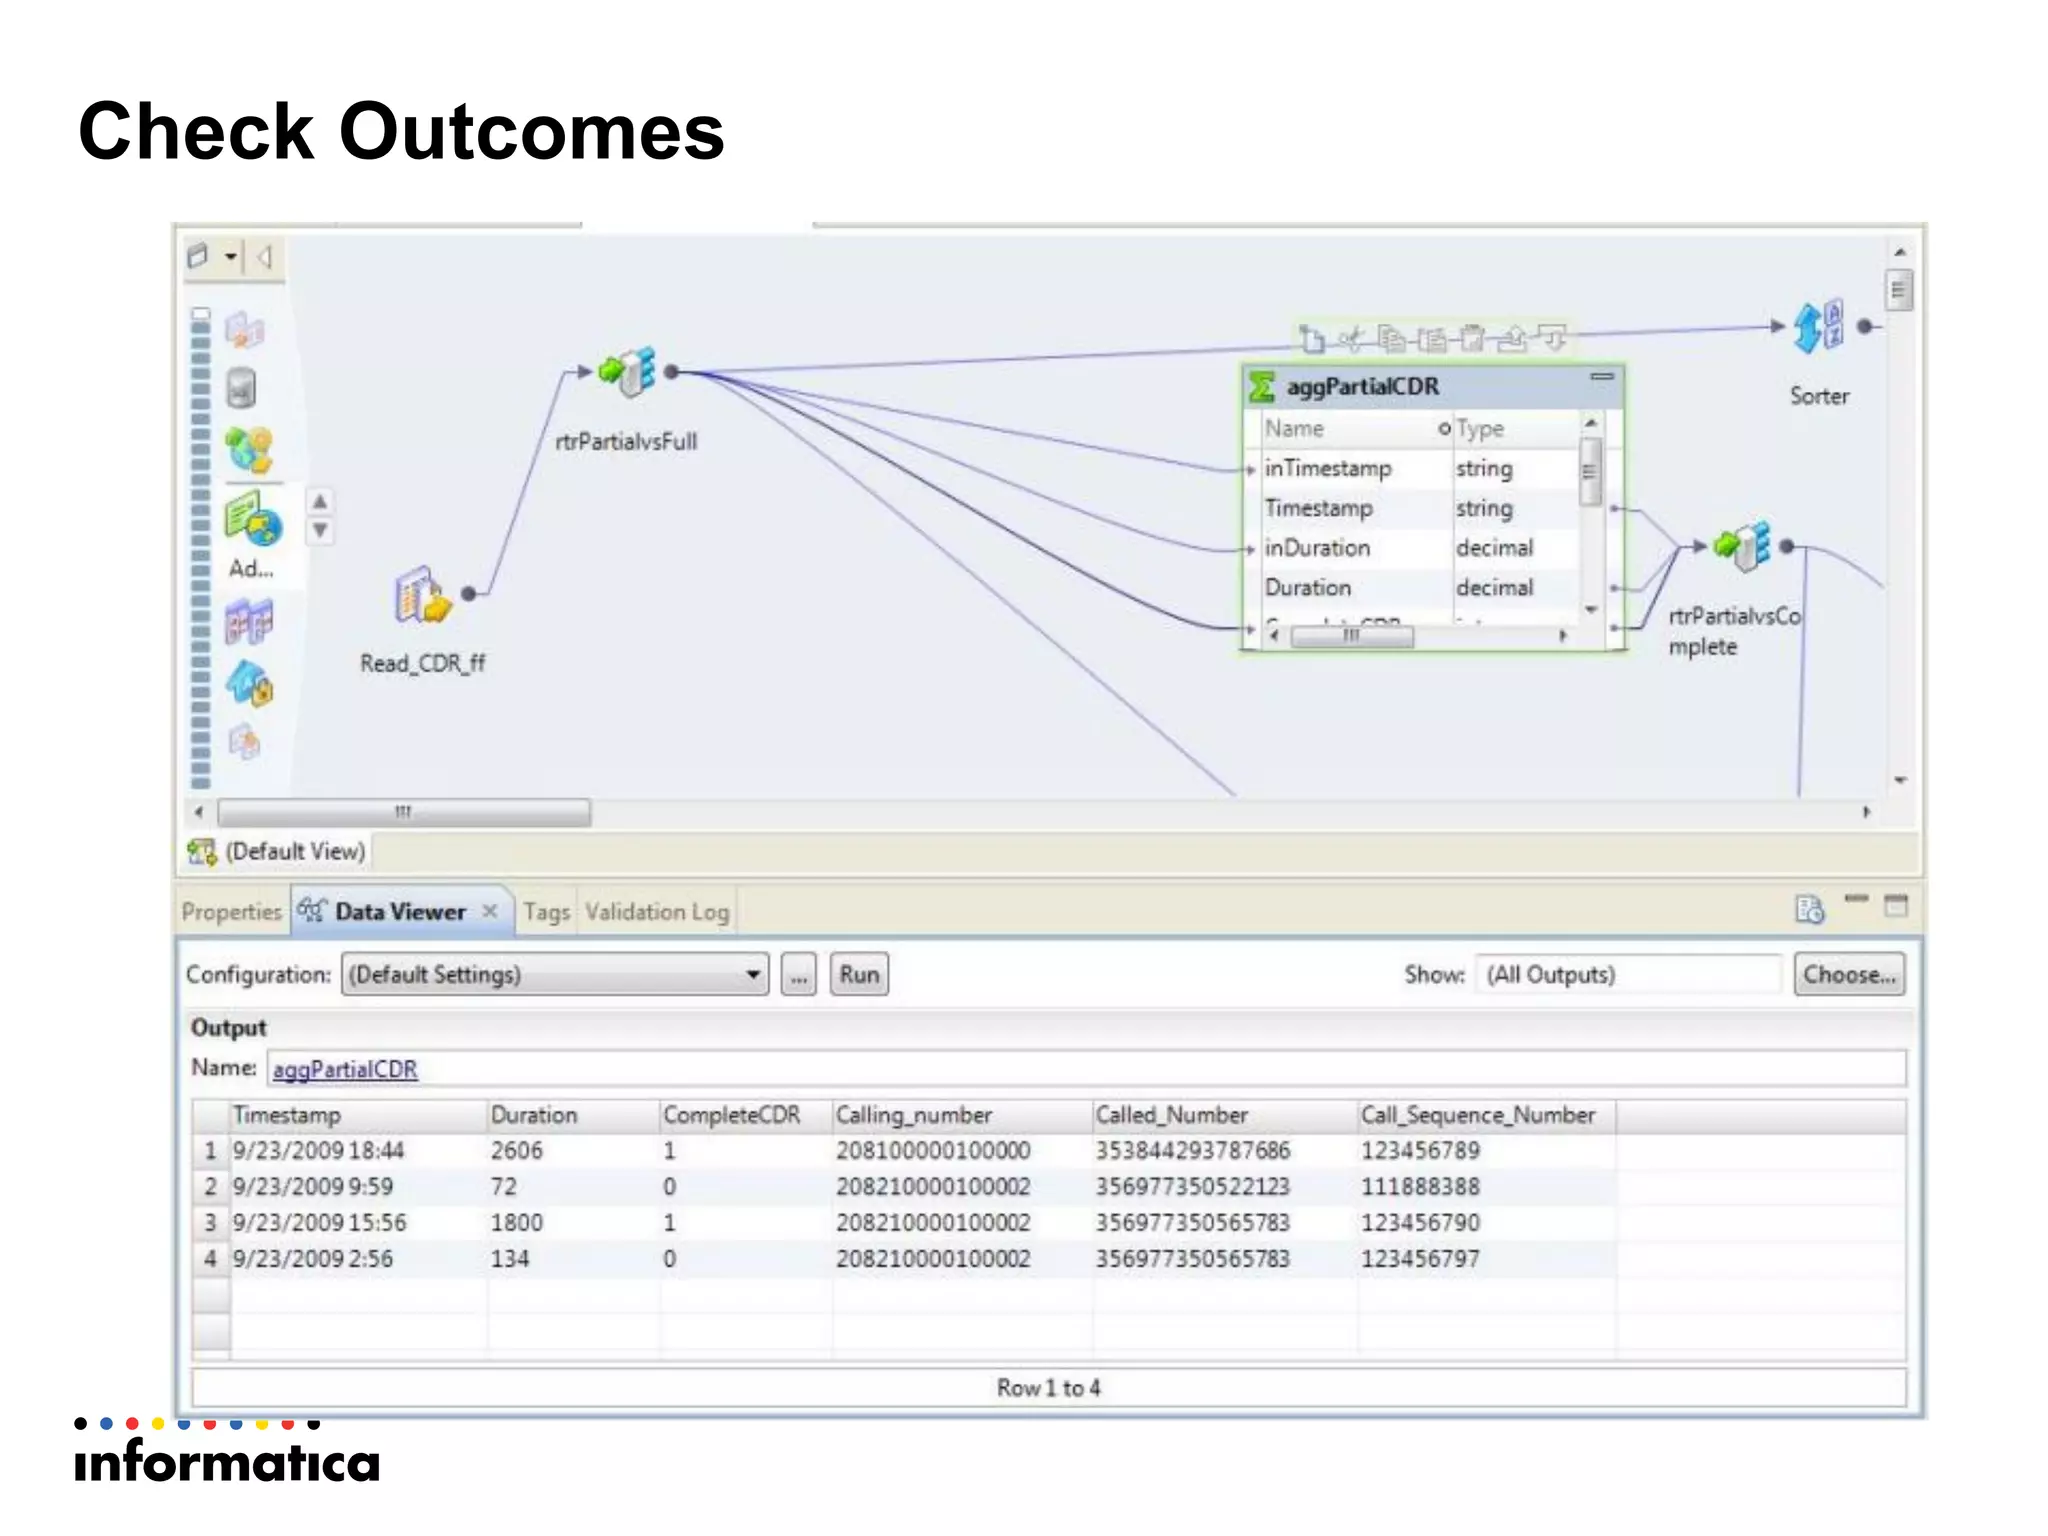The height and width of the screenshot is (1536, 2048).
Task: Minimize the Data Viewer panel
Action: click(1856, 900)
